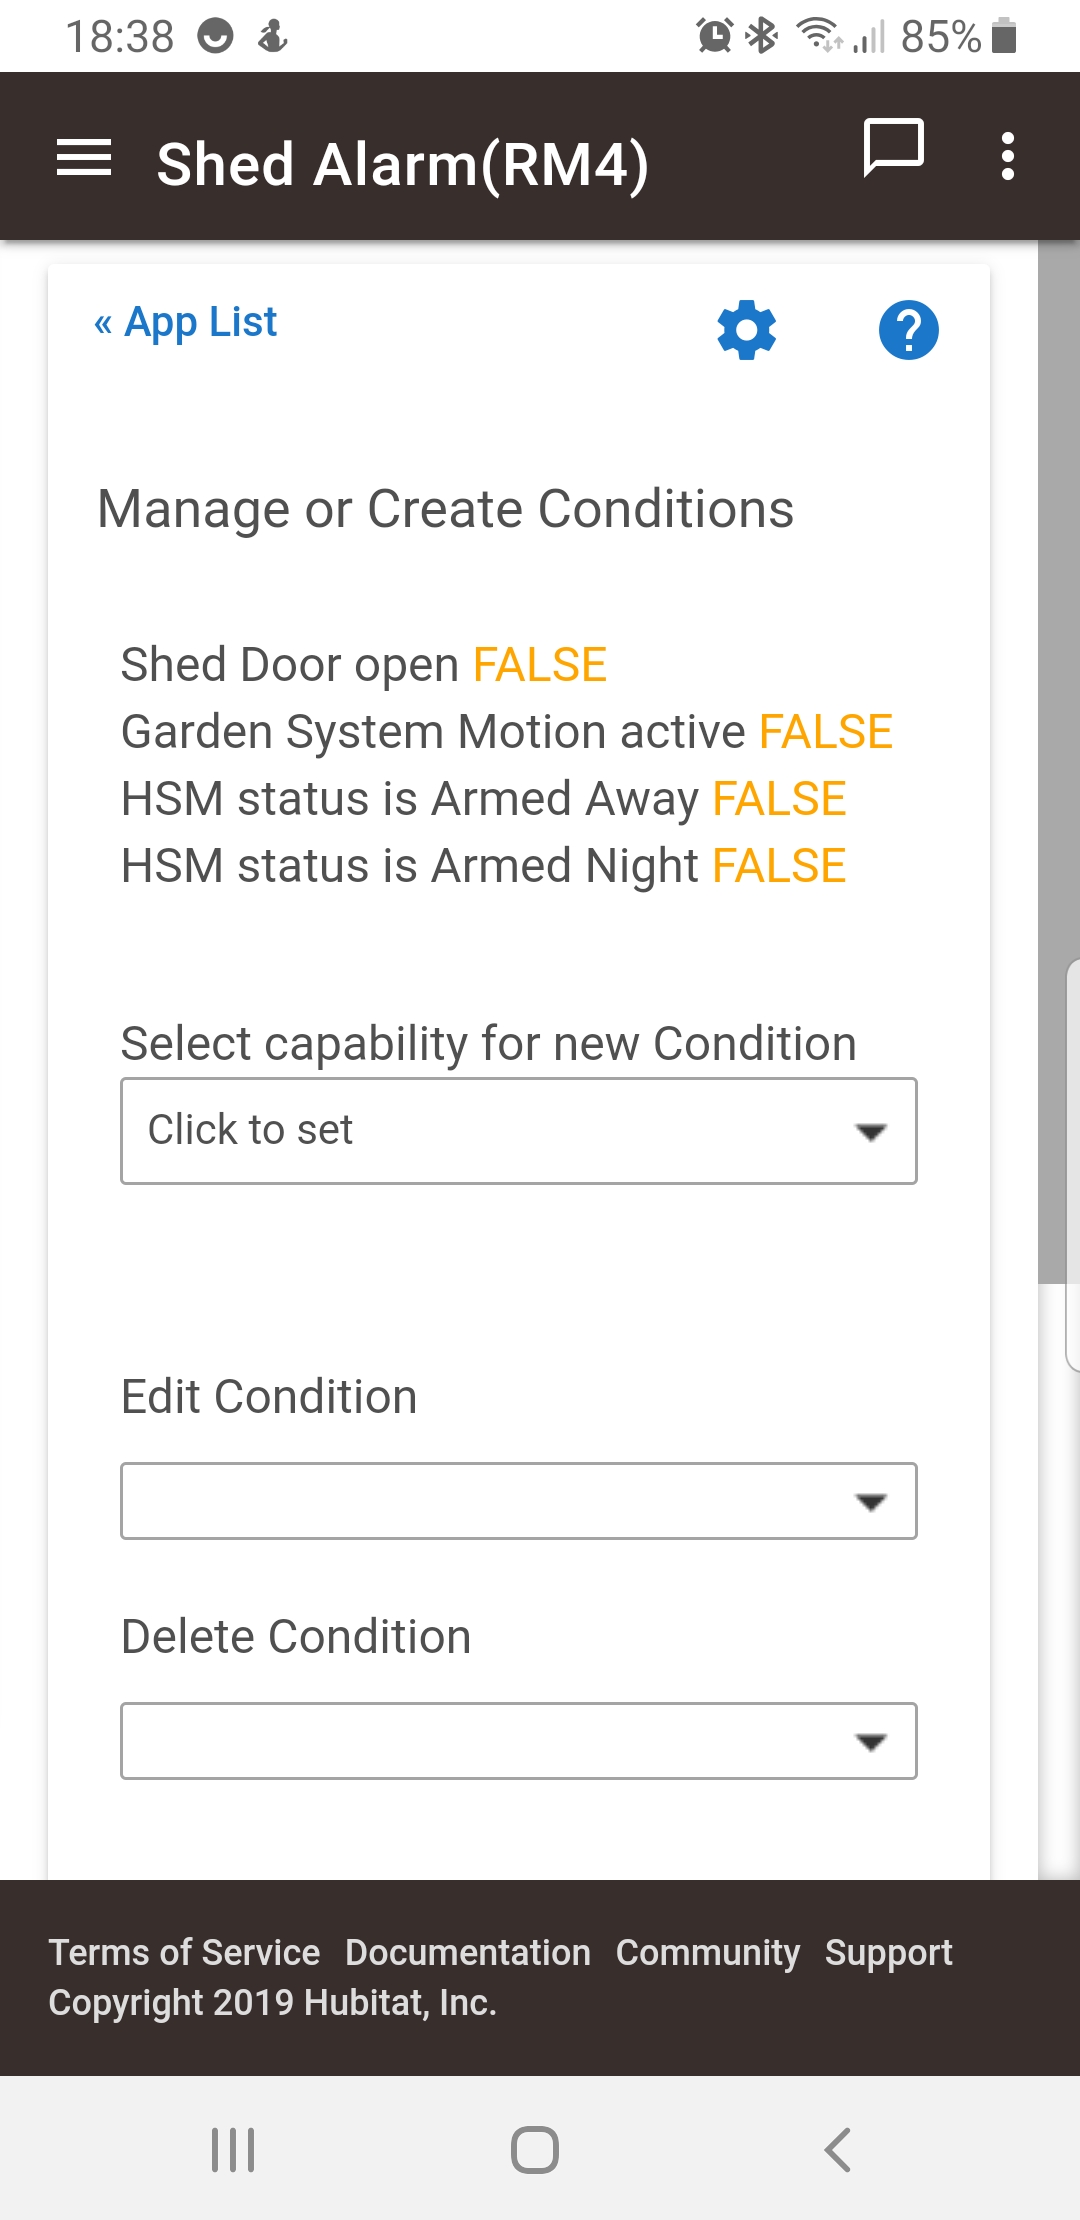Select Garden System Motion active condition

[x=506, y=732]
